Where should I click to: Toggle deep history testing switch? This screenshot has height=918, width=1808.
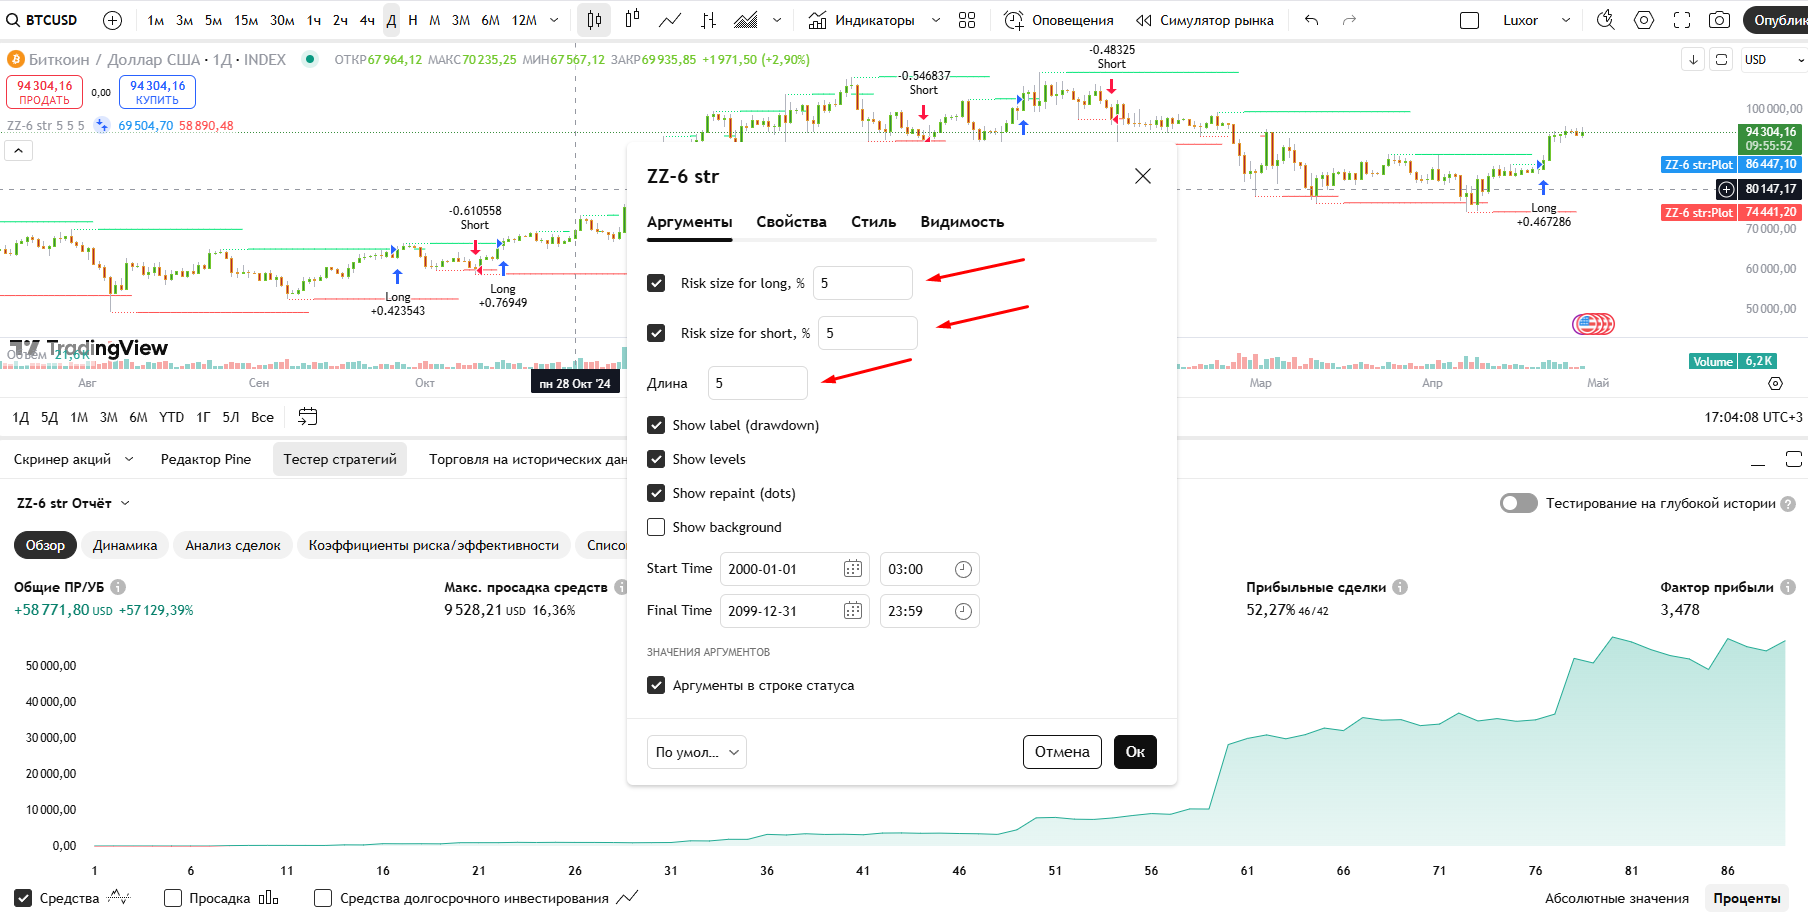tap(1518, 503)
